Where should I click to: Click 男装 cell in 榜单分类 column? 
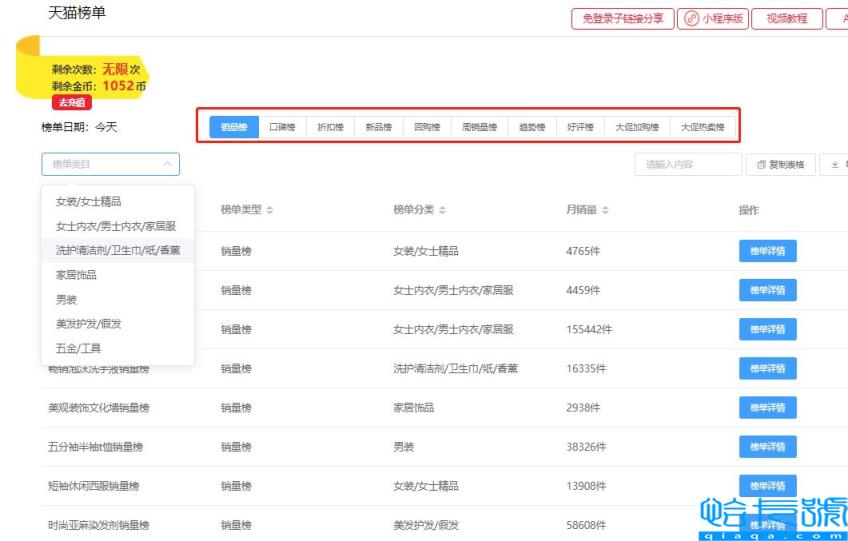click(x=403, y=447)
